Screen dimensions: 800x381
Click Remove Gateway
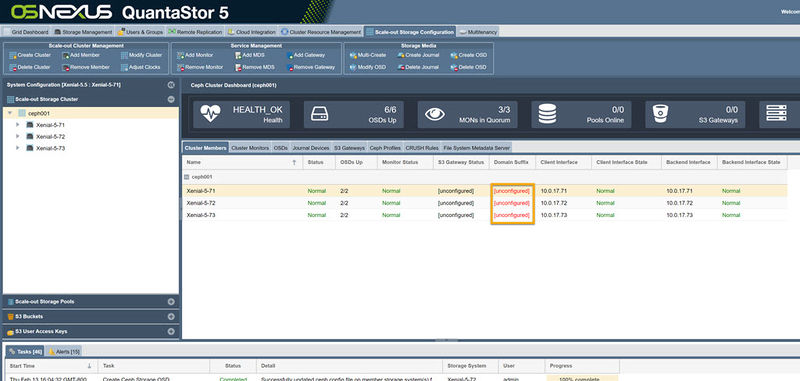pos(310,67)
